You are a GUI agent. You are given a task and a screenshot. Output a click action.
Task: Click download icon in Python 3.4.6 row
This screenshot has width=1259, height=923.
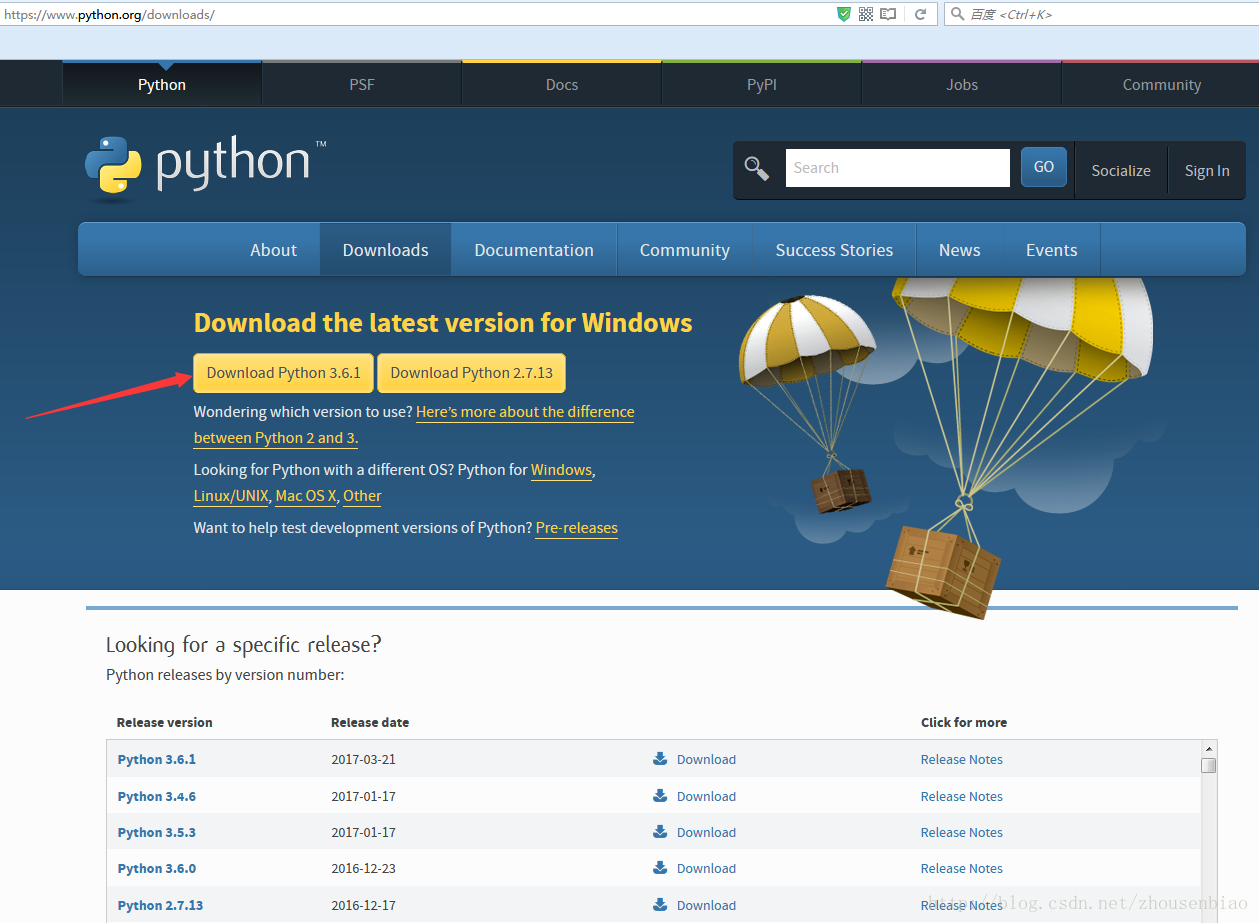(660, 796)
